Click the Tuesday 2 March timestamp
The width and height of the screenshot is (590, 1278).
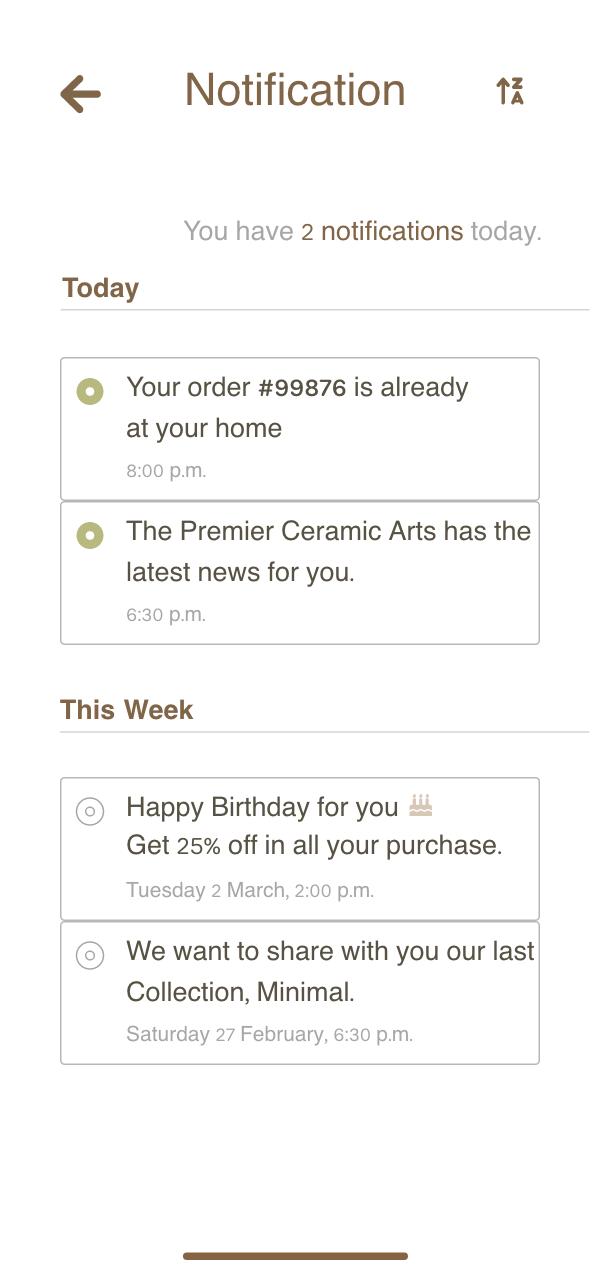pyautogui.click(x=250, y=890)
